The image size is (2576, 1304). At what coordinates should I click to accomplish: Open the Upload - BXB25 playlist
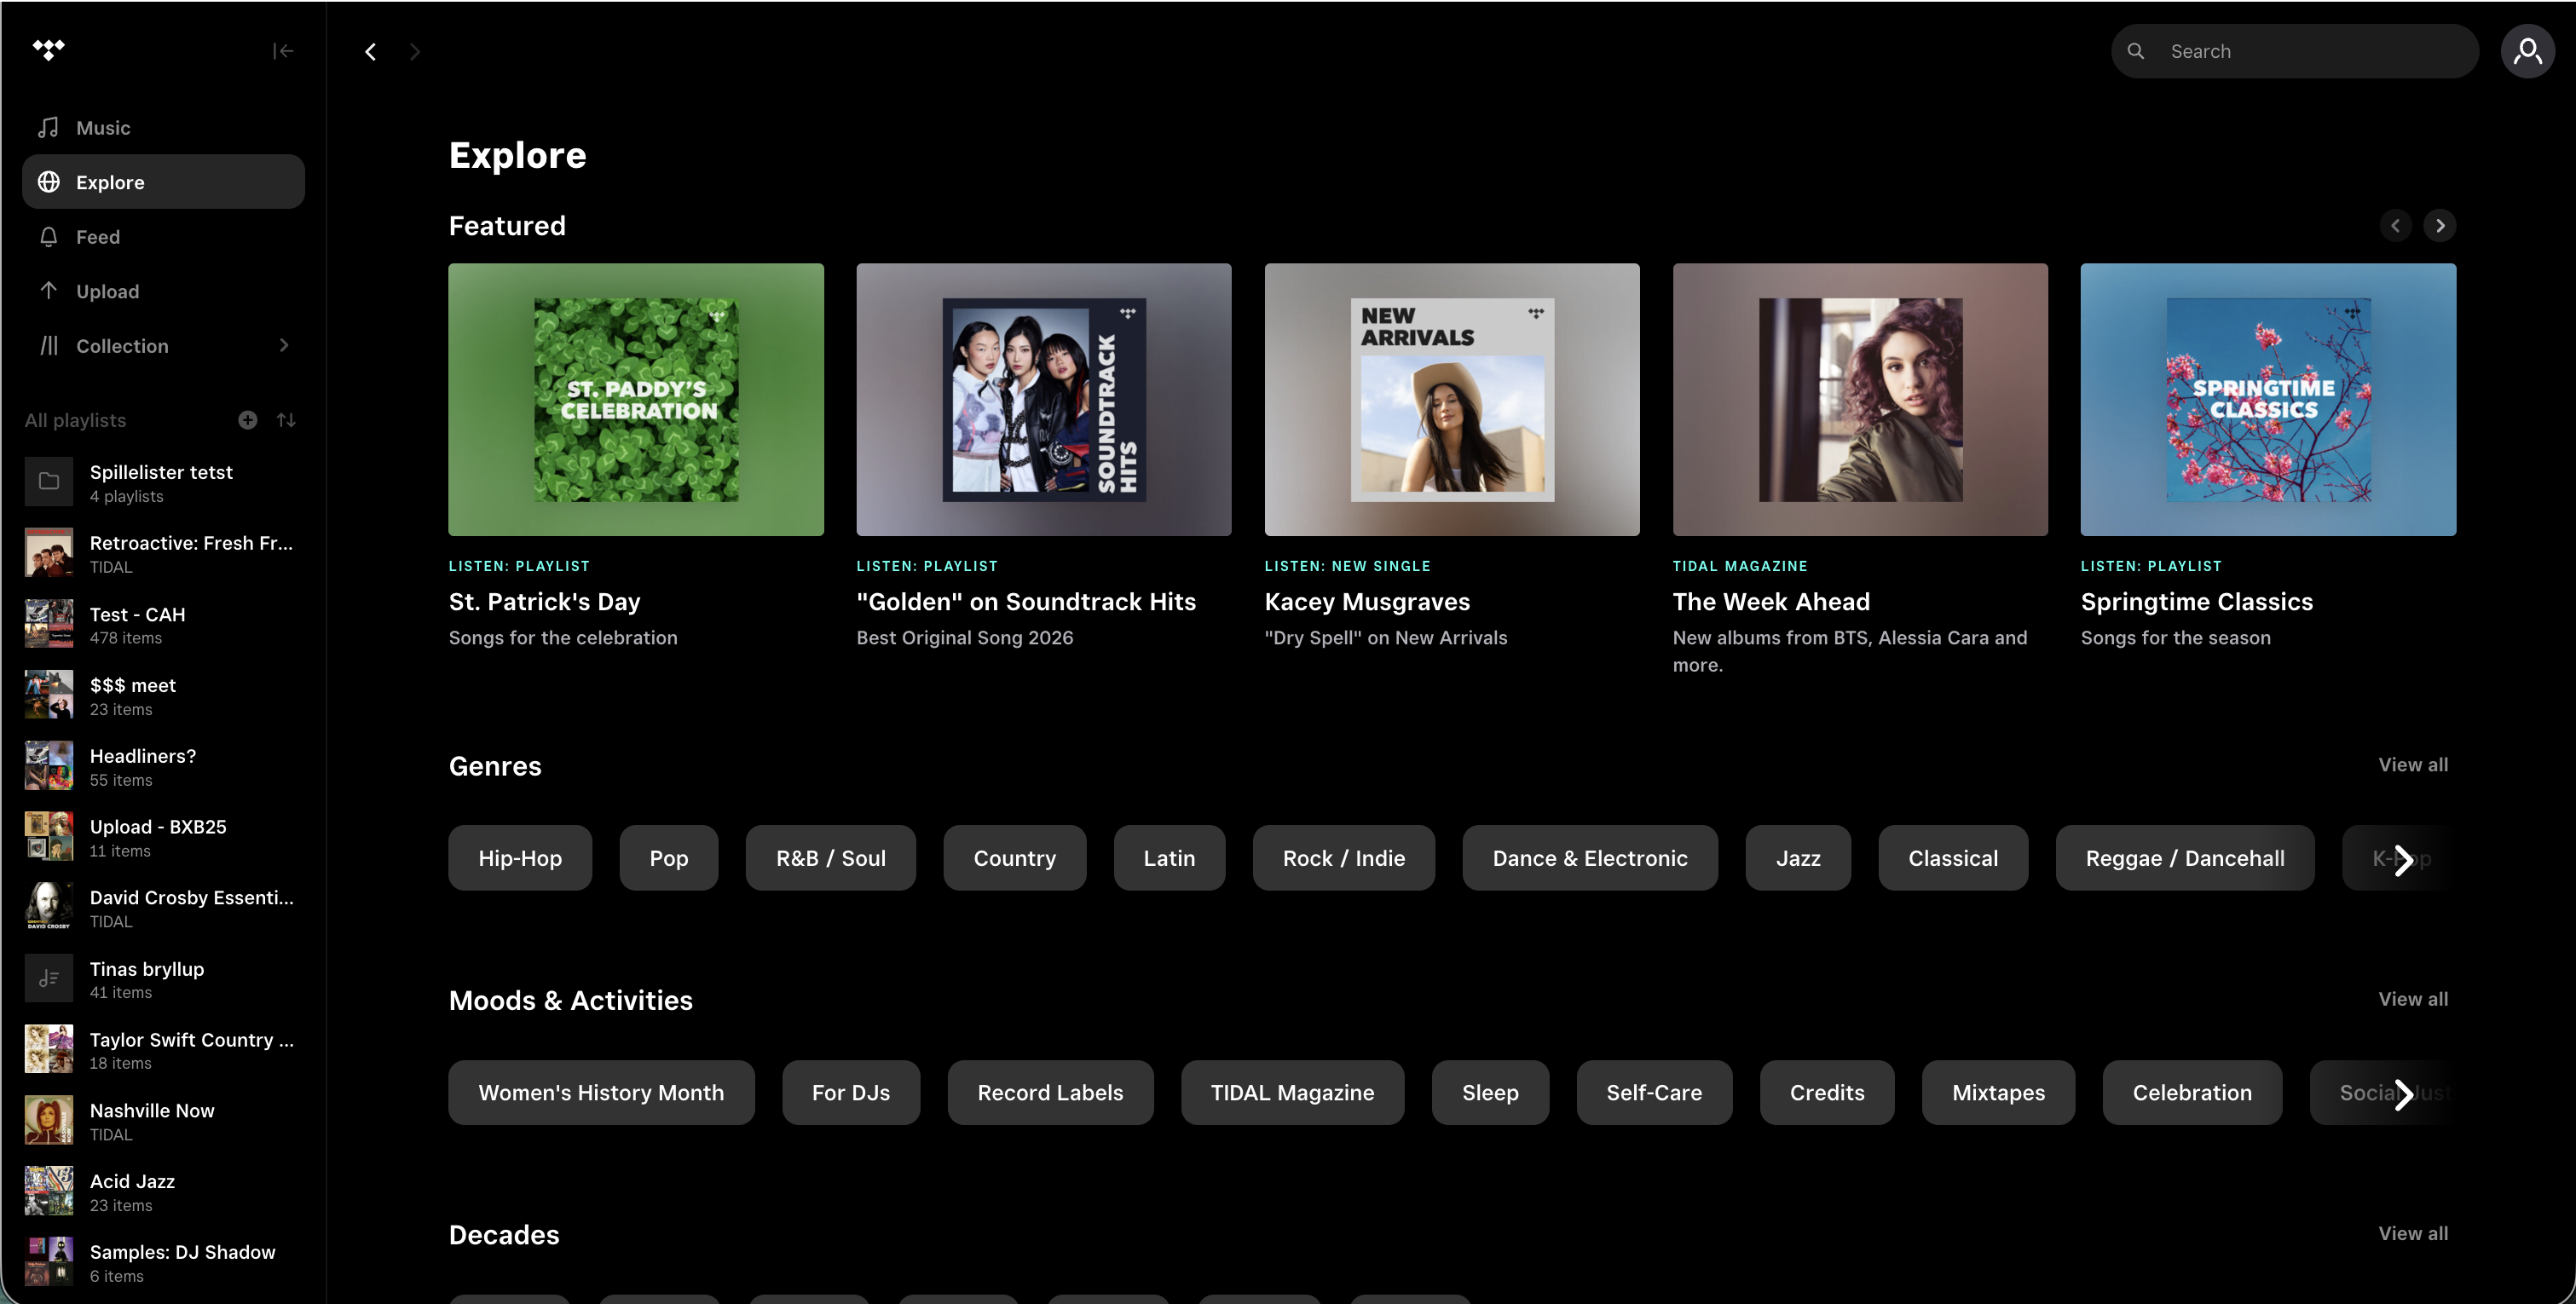tap(163, 838)
